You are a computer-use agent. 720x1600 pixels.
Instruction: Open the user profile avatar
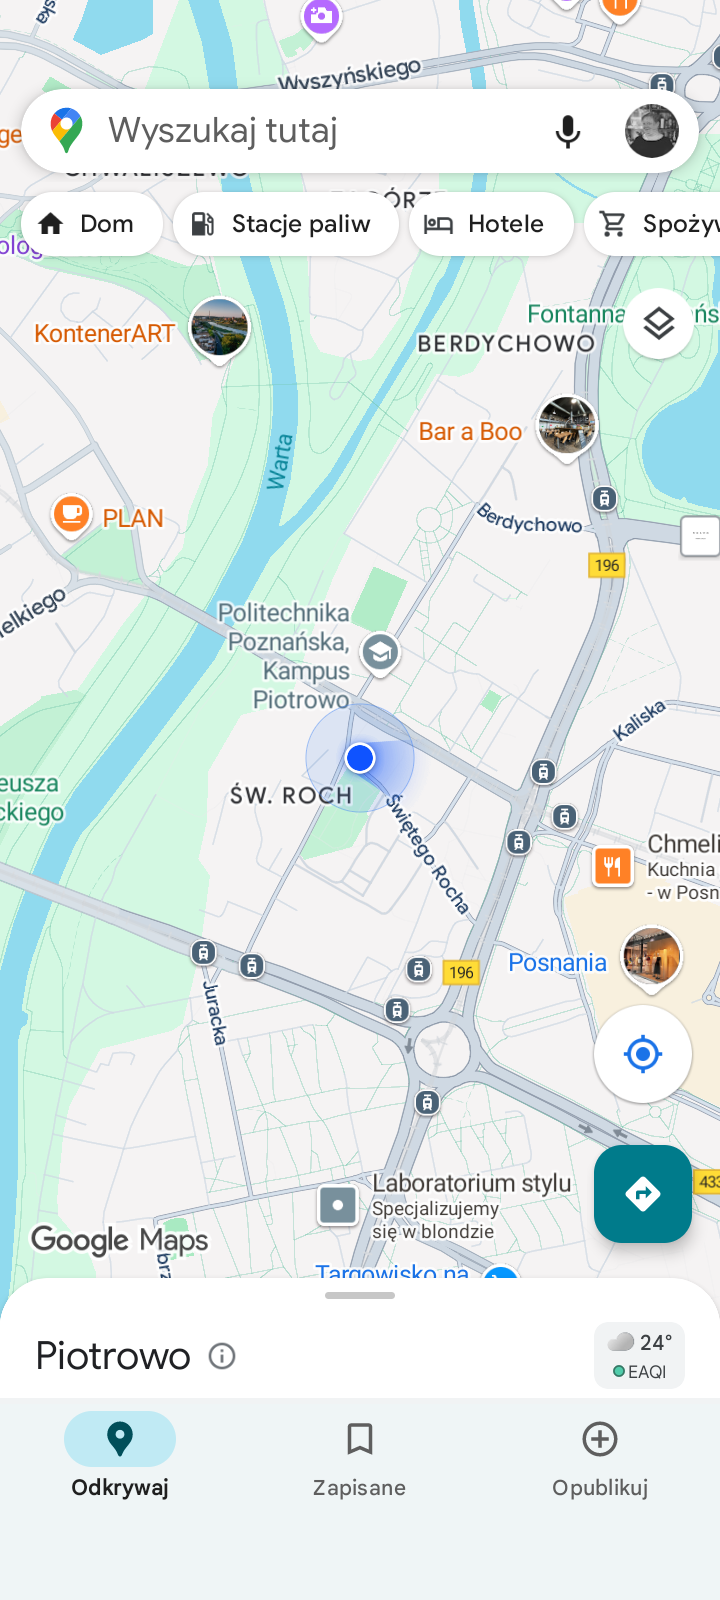pyautogui.click(x=652, y=131)
